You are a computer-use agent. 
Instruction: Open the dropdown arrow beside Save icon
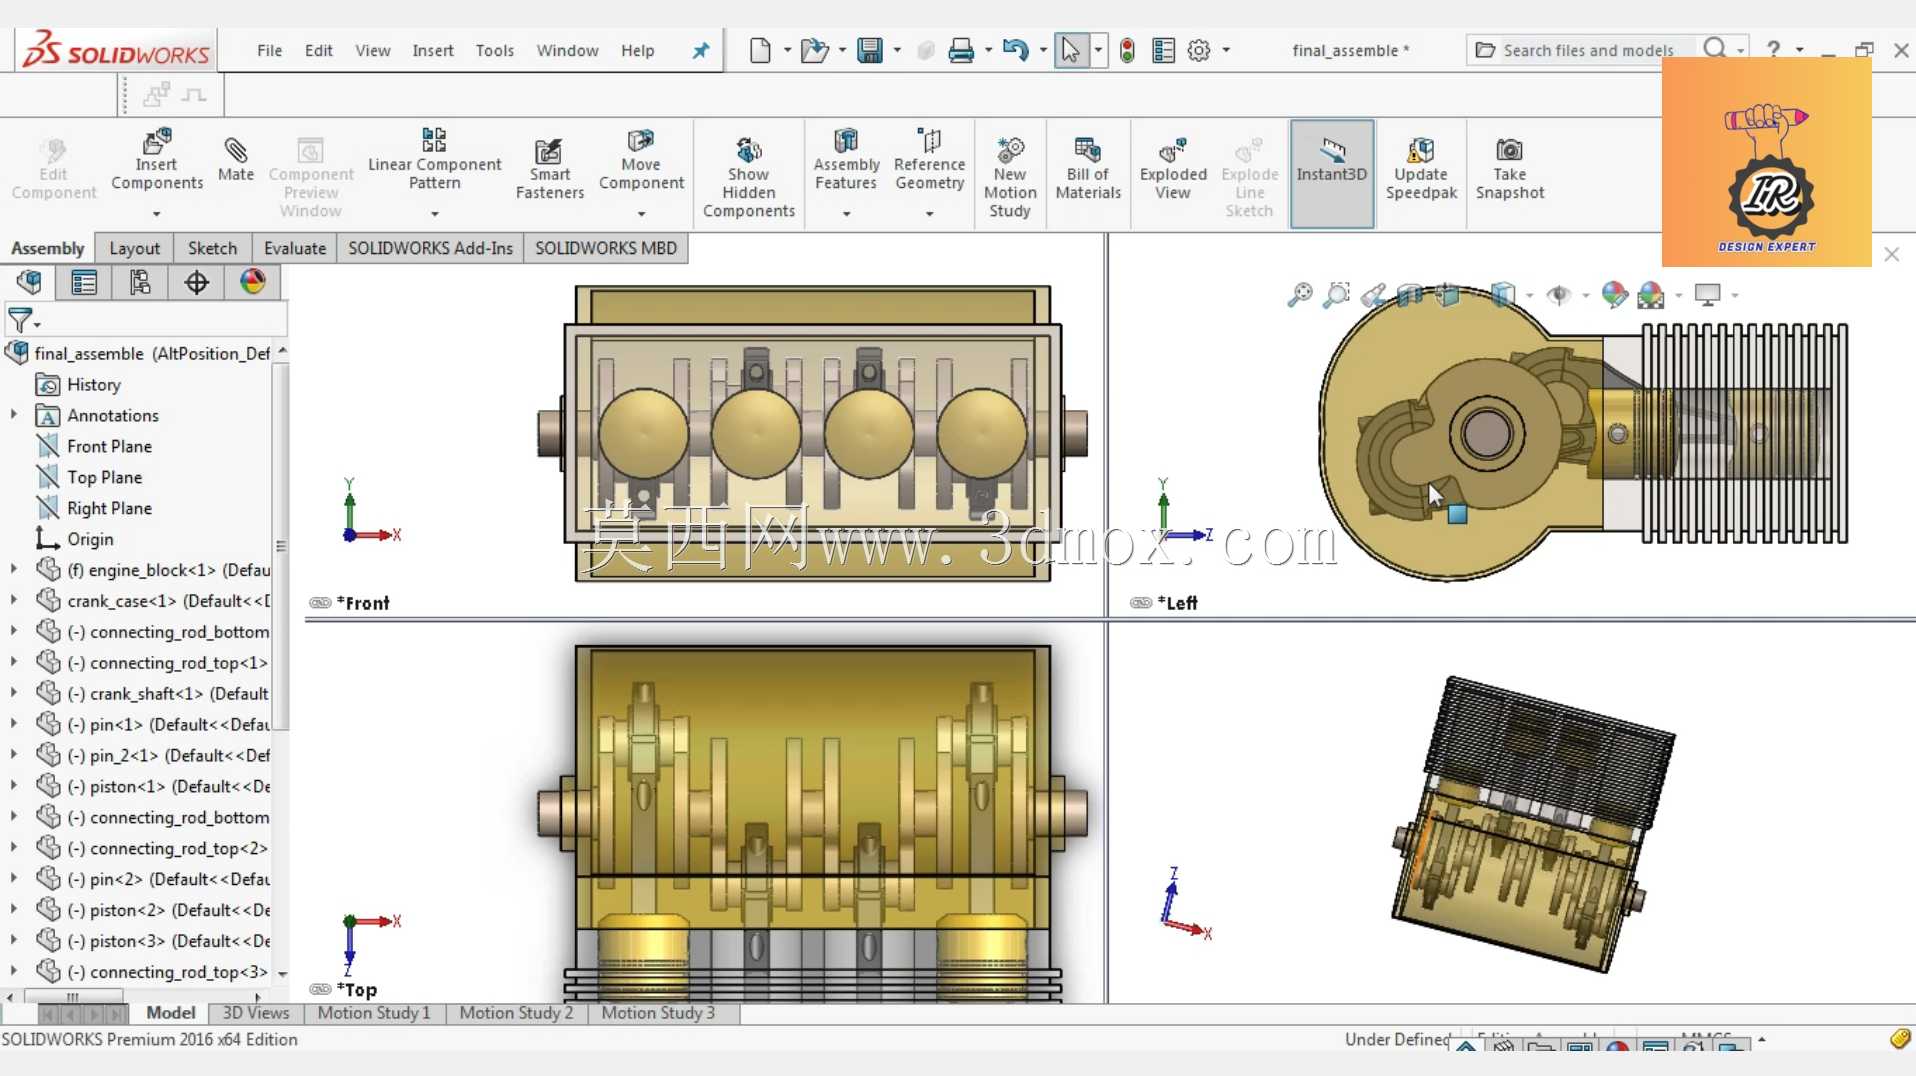[896, 50]
